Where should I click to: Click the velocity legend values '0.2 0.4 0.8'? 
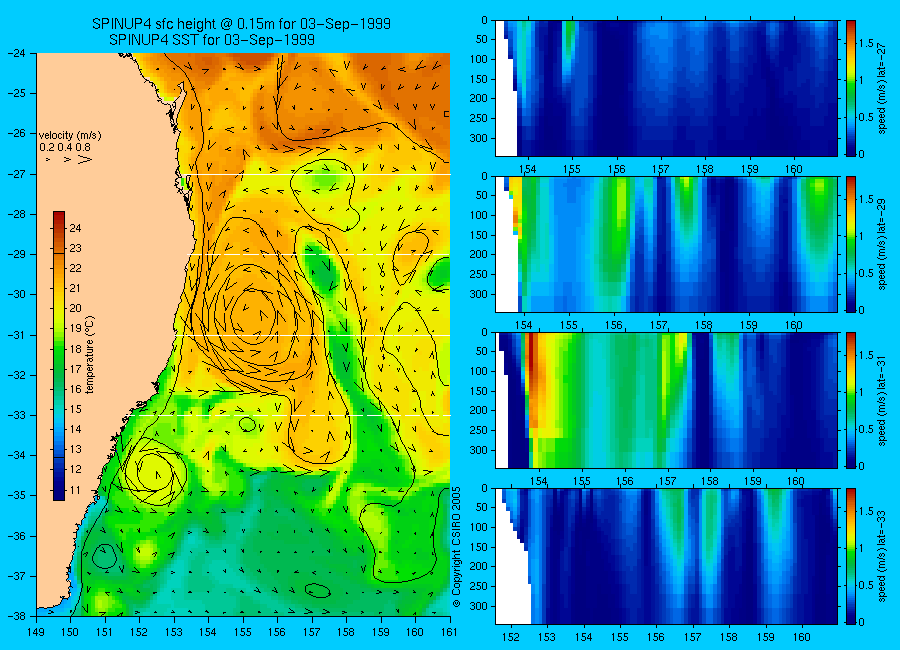(64, 148)
